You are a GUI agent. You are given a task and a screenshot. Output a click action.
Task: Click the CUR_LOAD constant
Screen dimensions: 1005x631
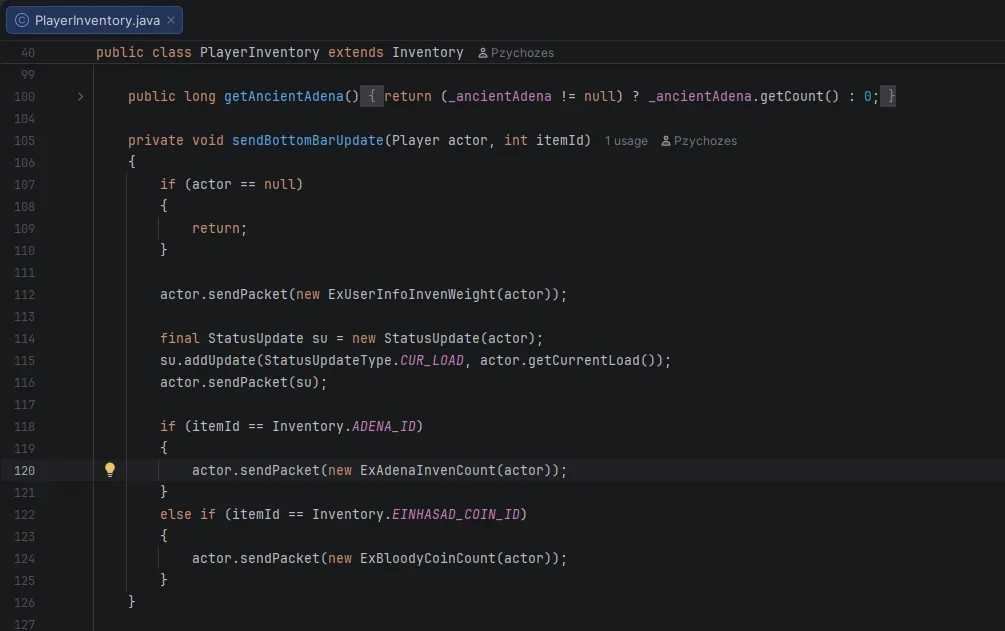coord(432,360)
